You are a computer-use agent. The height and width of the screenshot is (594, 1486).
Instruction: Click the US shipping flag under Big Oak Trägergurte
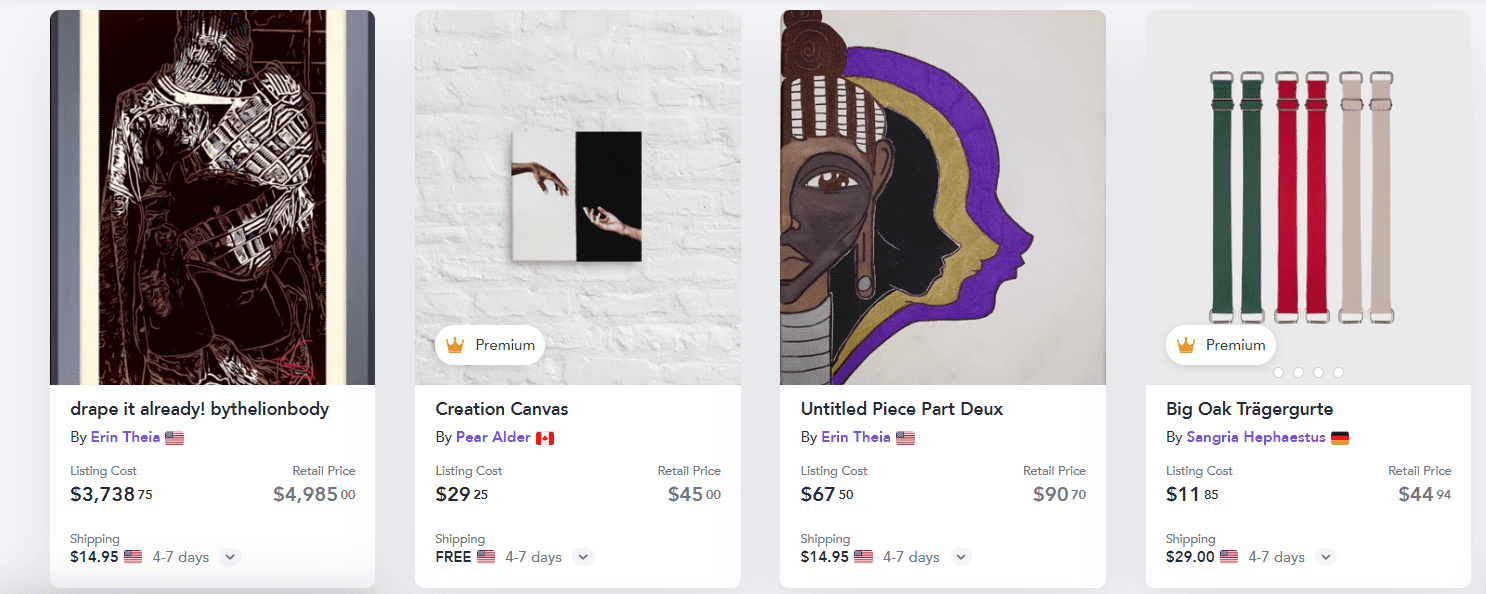(x=1231, y=557)
